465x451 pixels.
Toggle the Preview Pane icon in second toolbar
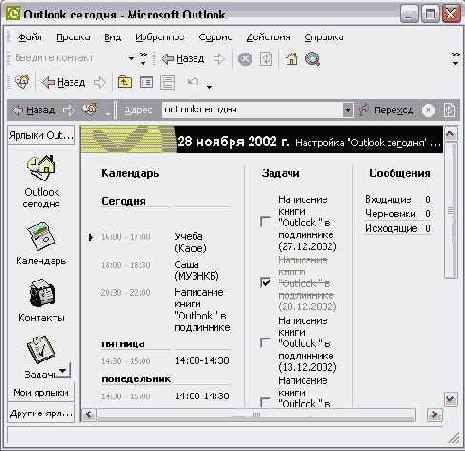(167, 82)
